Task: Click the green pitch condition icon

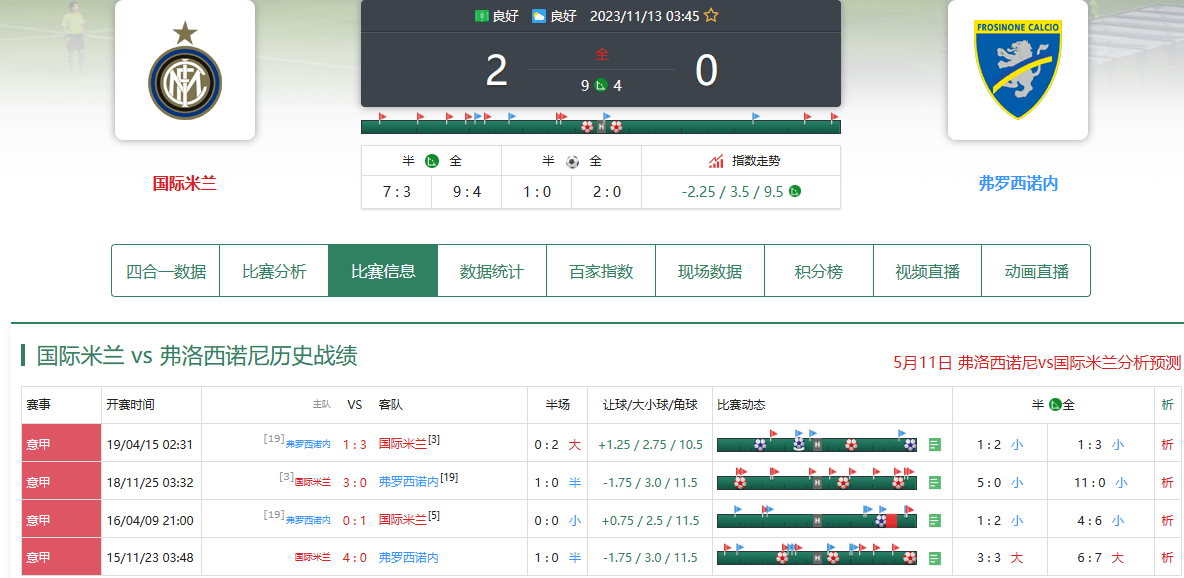Action: coord(482,16)
